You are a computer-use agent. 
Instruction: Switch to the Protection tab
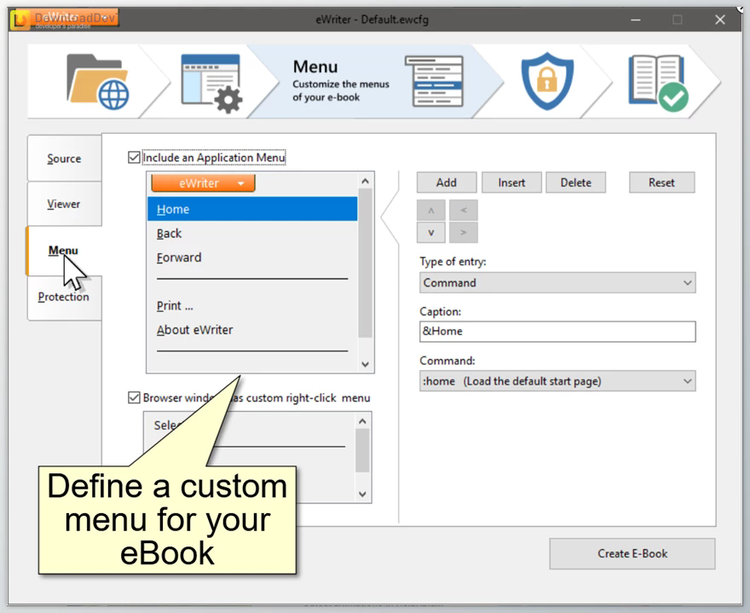[64, 297]
